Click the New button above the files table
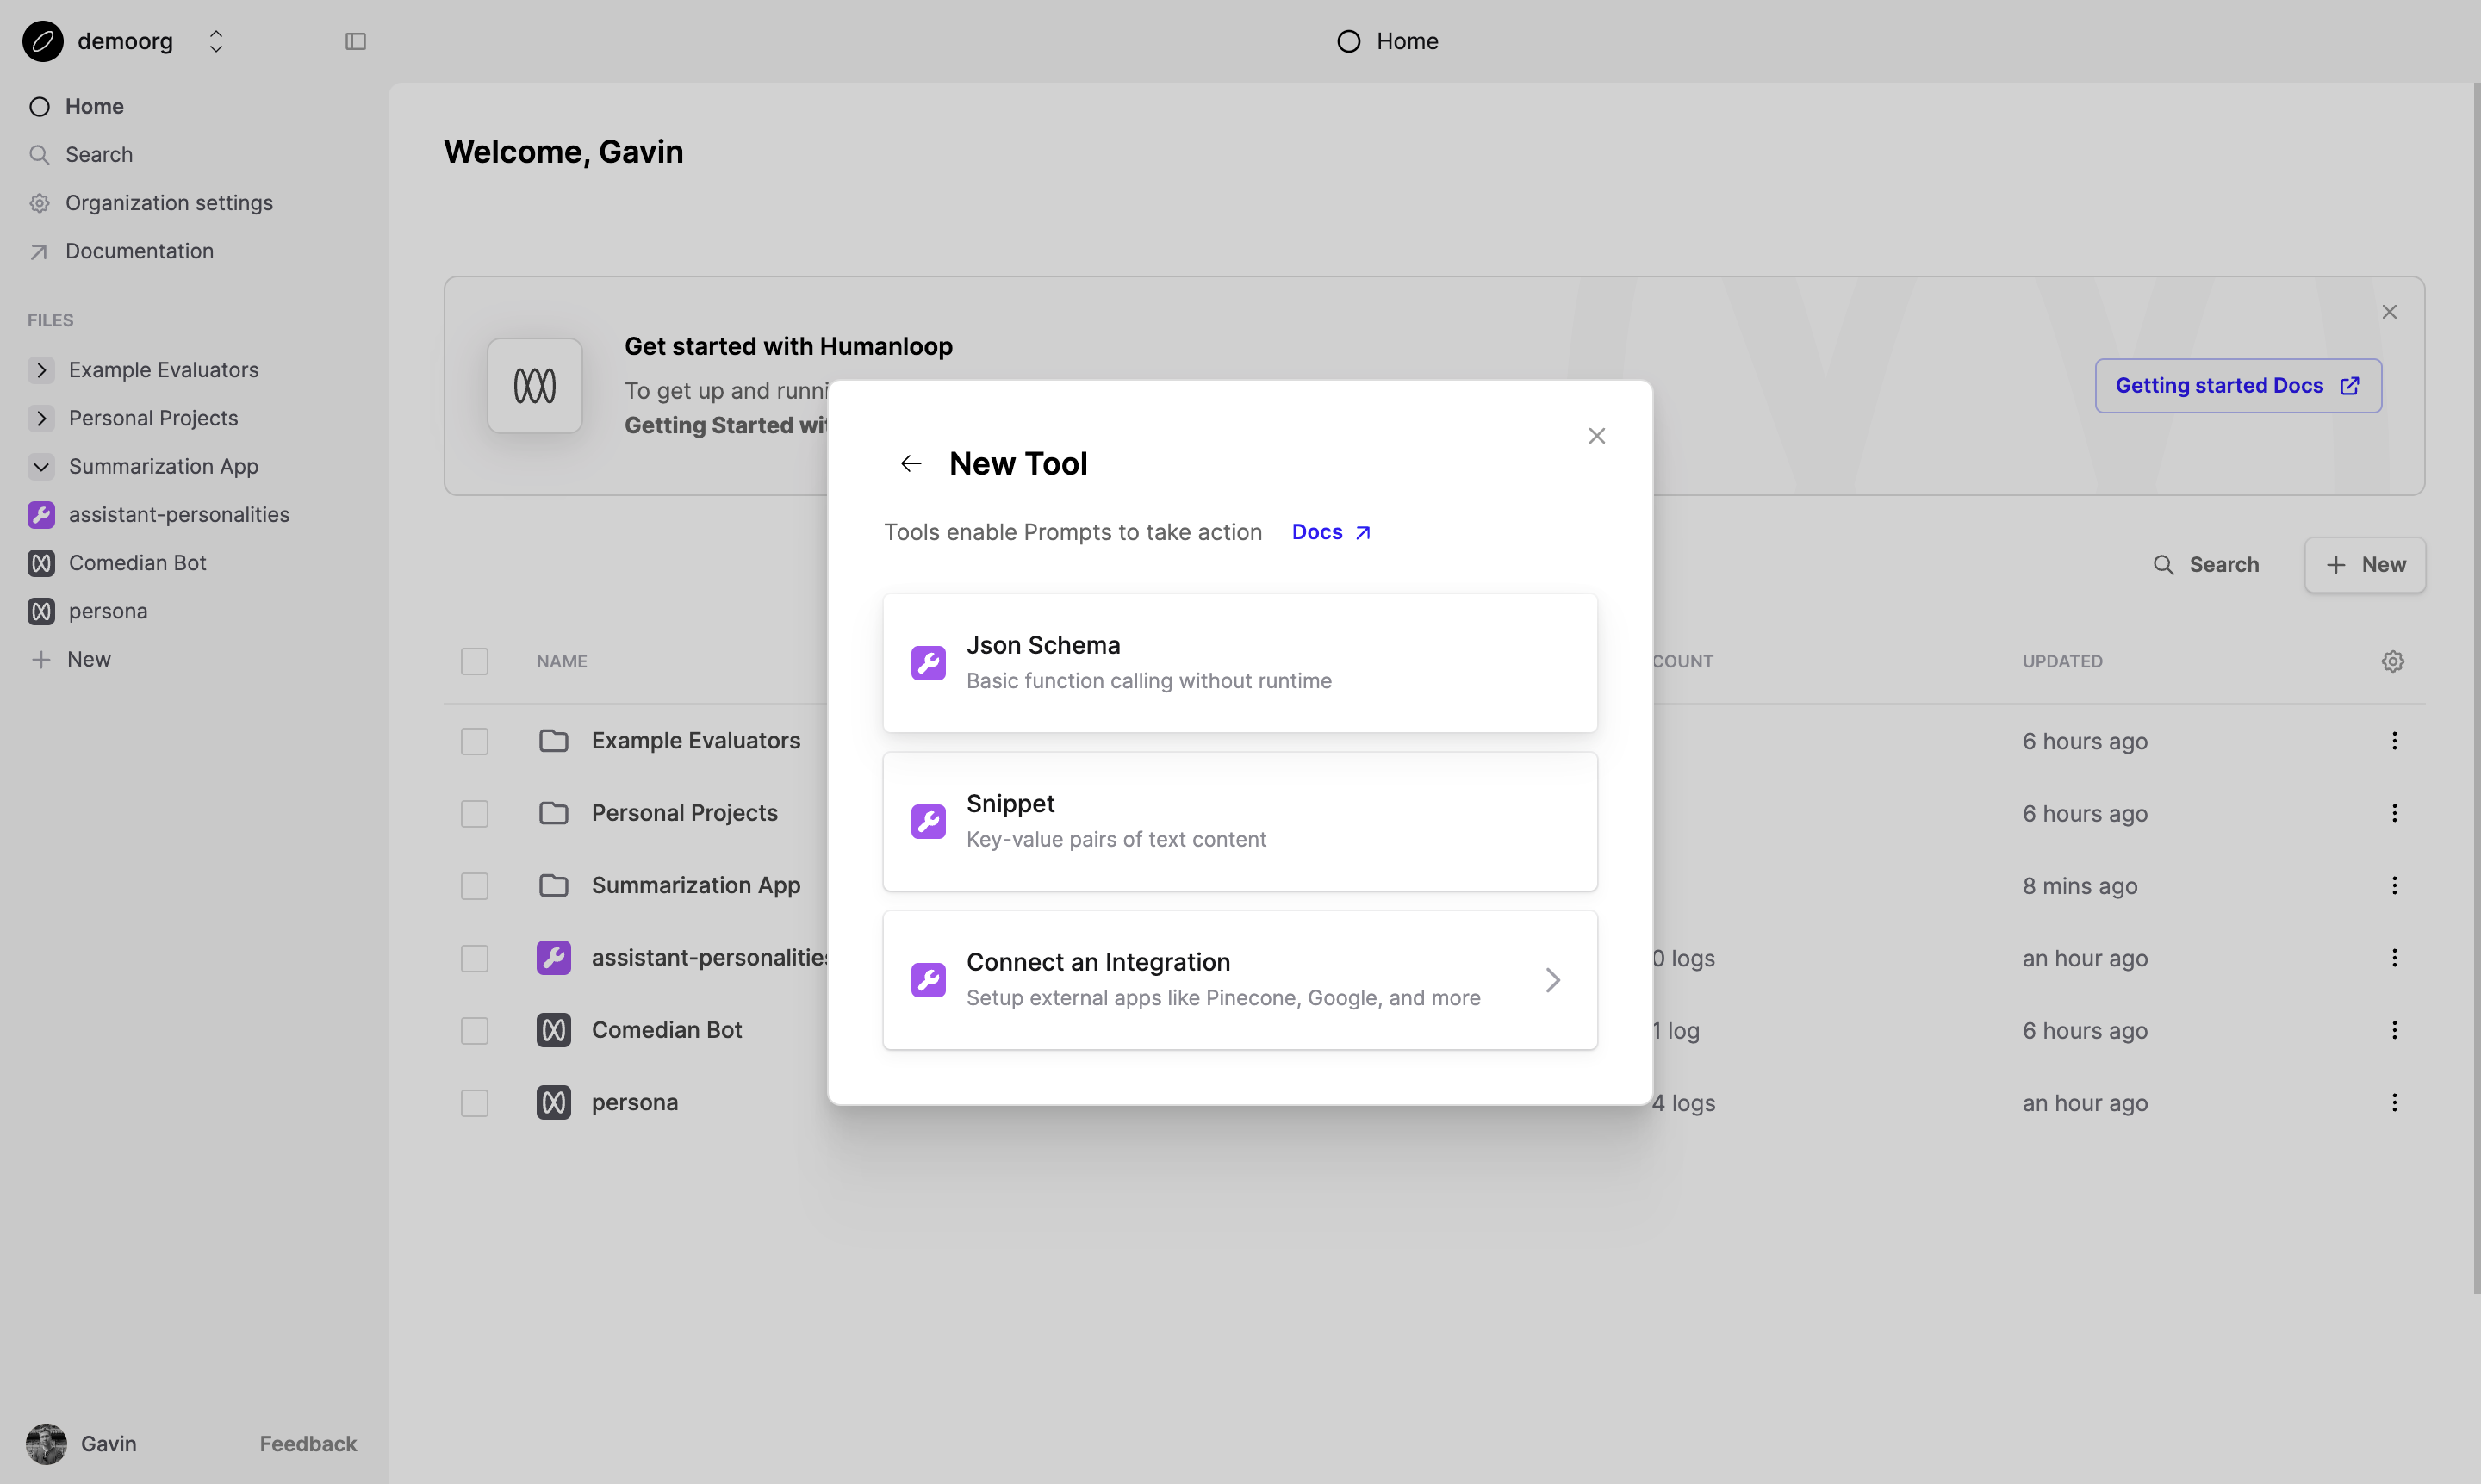2481x1484 pixels. coord(2365,565)
